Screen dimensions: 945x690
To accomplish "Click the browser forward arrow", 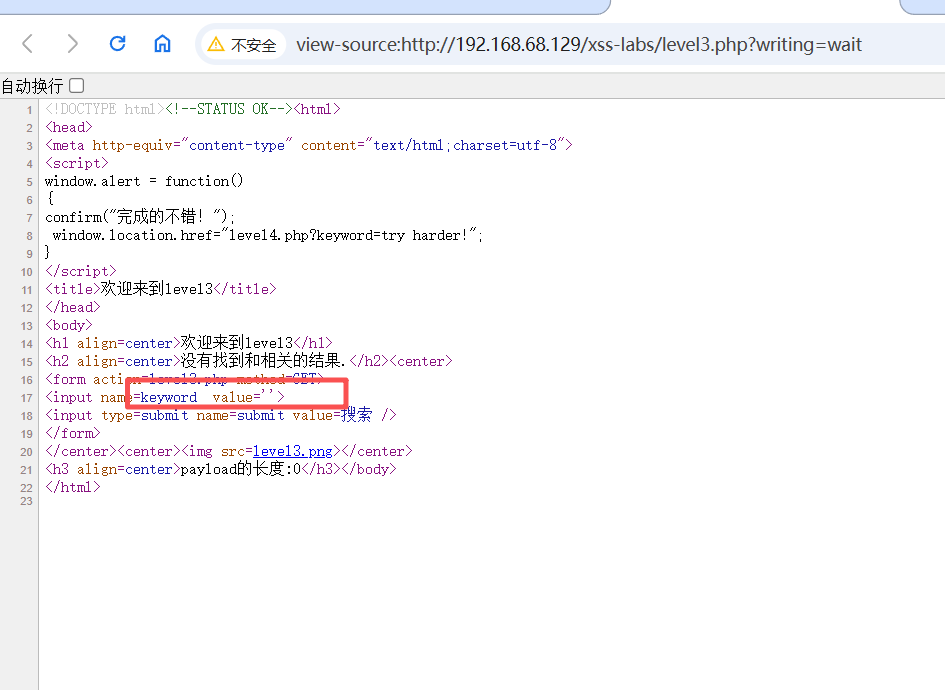I will (x=72, y=44).
